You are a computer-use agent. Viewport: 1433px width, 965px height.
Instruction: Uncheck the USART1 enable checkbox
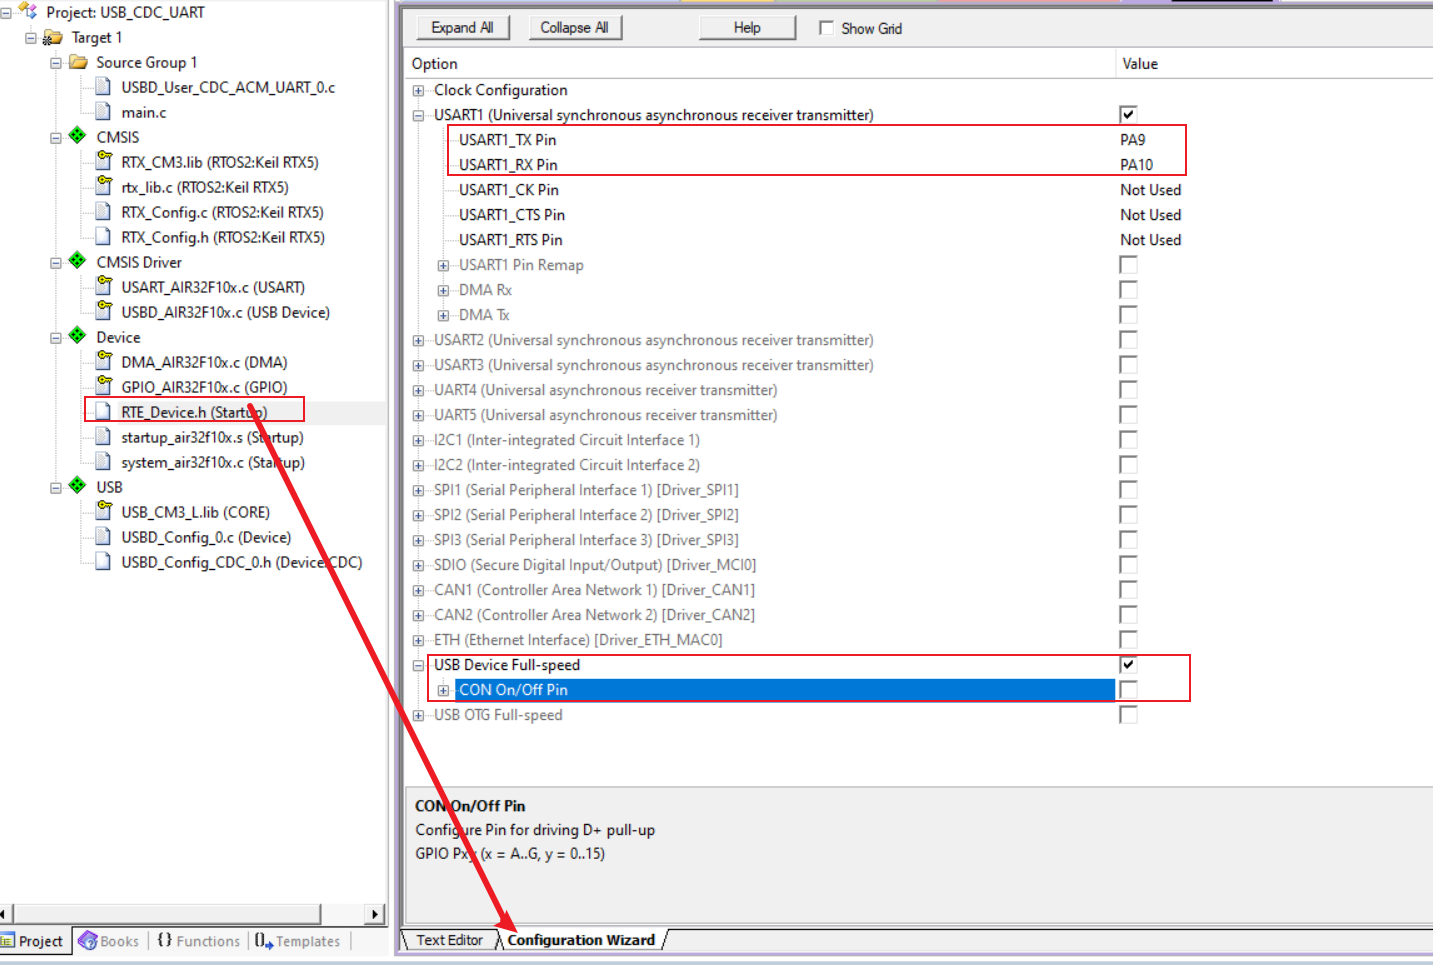1128,115
